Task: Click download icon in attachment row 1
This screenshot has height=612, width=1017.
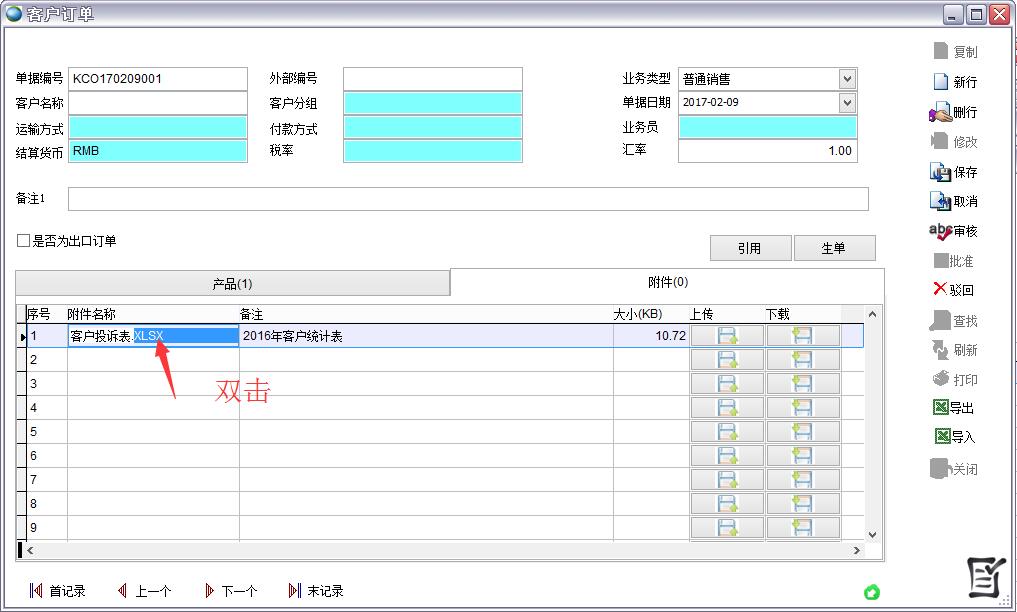Action: [x=802, y=336]
